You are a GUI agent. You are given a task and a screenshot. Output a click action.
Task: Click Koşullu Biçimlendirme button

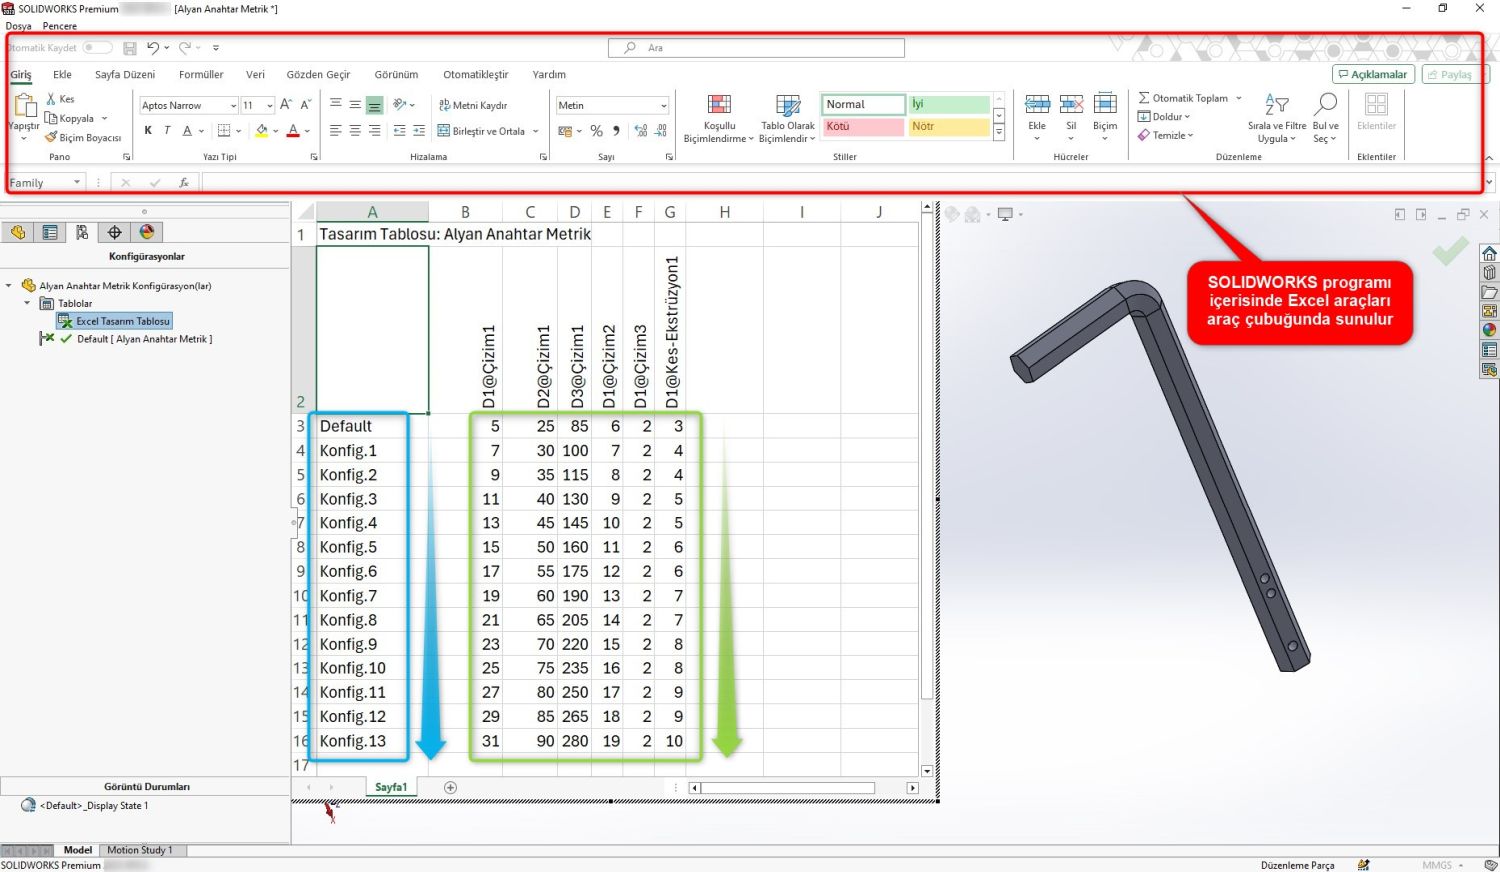[x=719, y=119]
